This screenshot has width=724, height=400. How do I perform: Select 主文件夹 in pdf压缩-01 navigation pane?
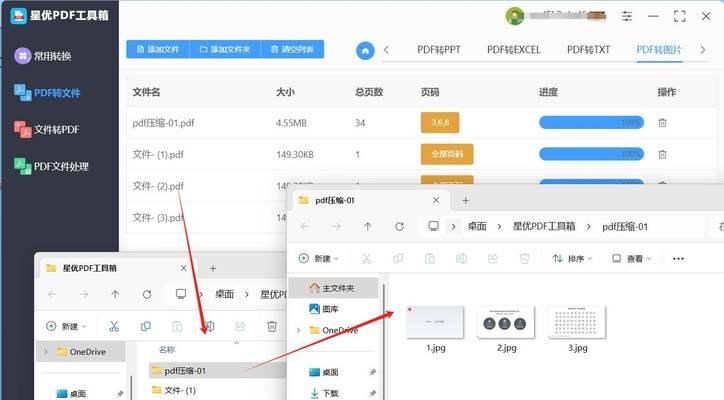tap(333, 288)
